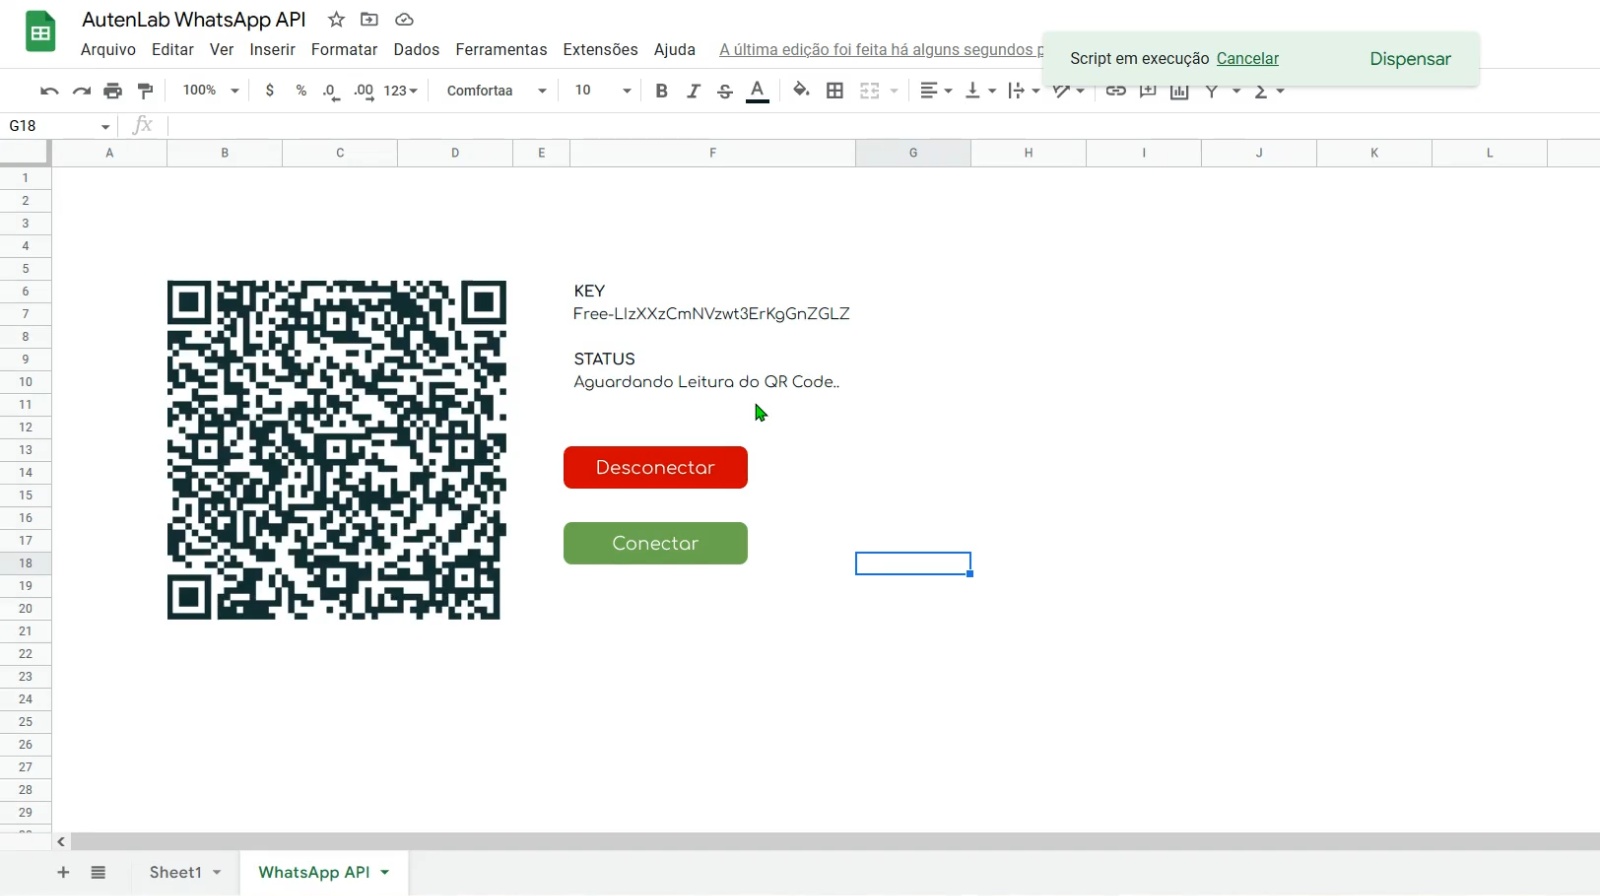1600x896 pixels.
Task: Toggle bold formatting
Action: click(661, 90)
